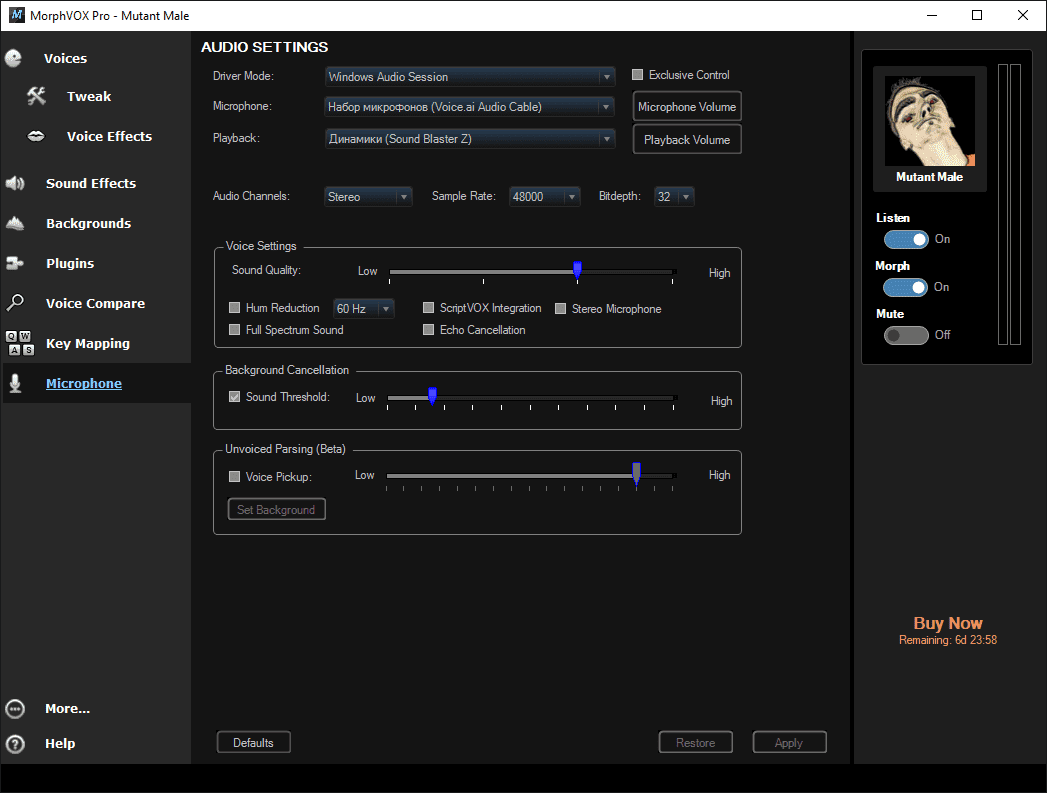The image size is (1047, 793).
Task: Click the Key Mapping QWAS keys icon
Action: click(x=19, y=343)
